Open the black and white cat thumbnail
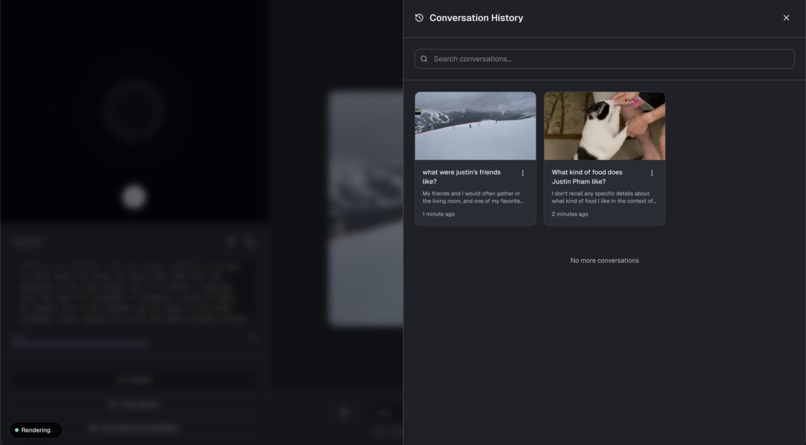The image size is (806, 445). pyautogui.click(x=604, y=126)
